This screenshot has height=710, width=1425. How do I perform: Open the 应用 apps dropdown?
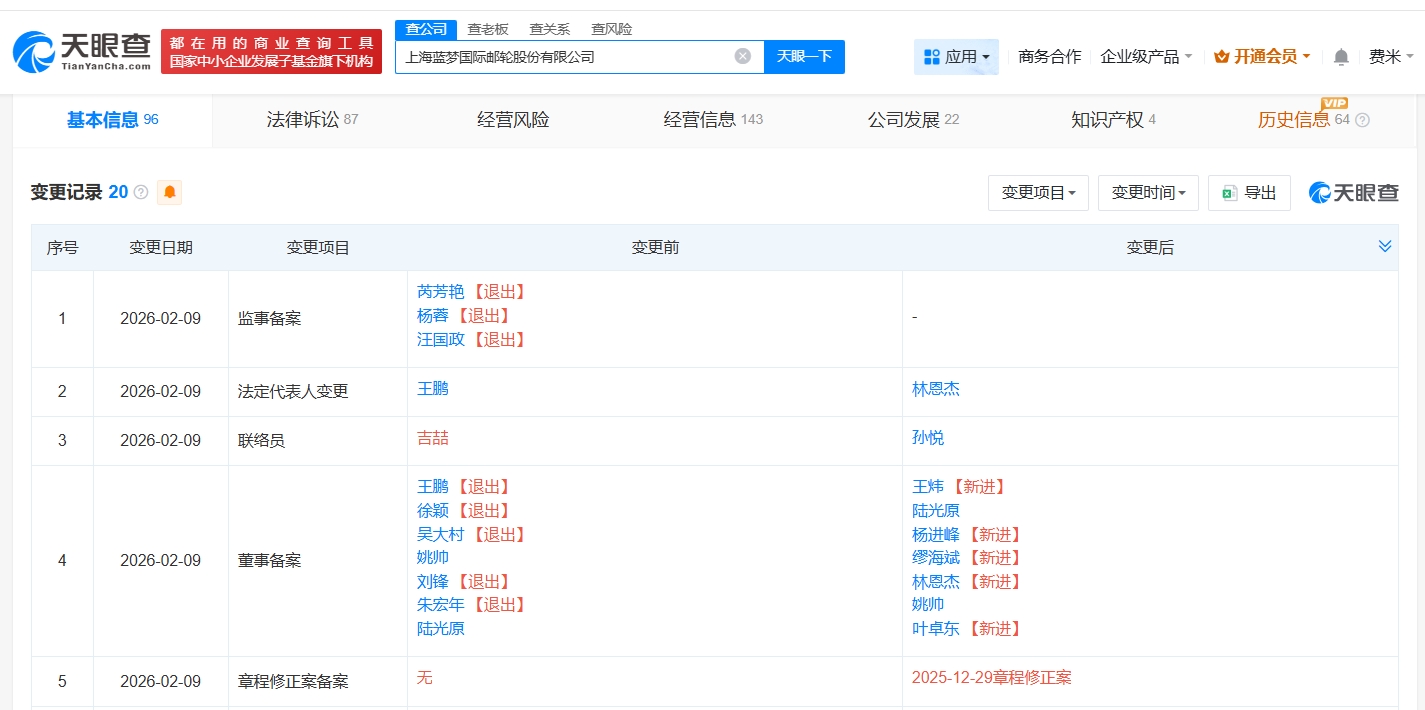(956, 57)
